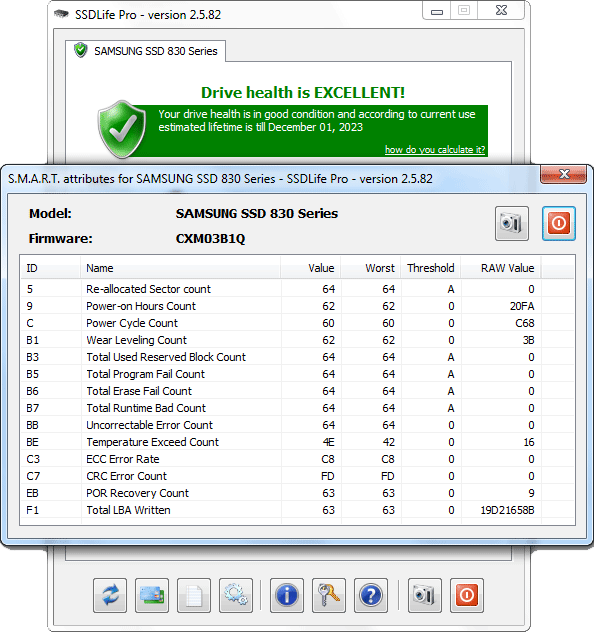Minimize the SSDLife Pro main window

(x=437, y=10)
